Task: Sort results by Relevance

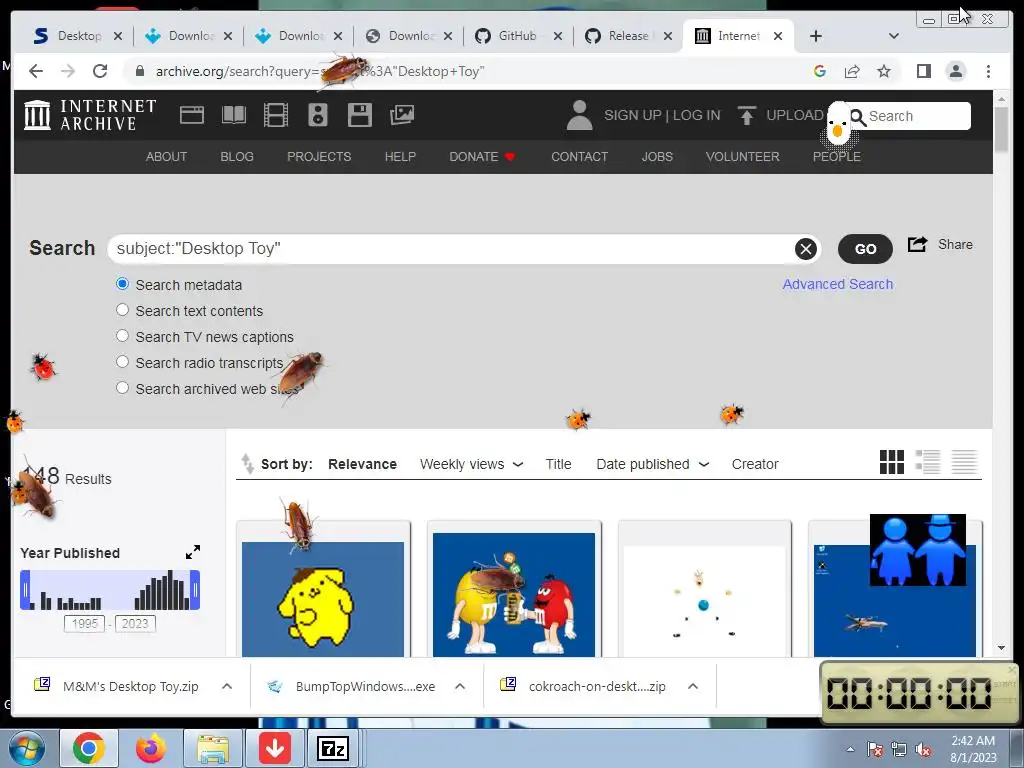Action: (x=362, y=464)
